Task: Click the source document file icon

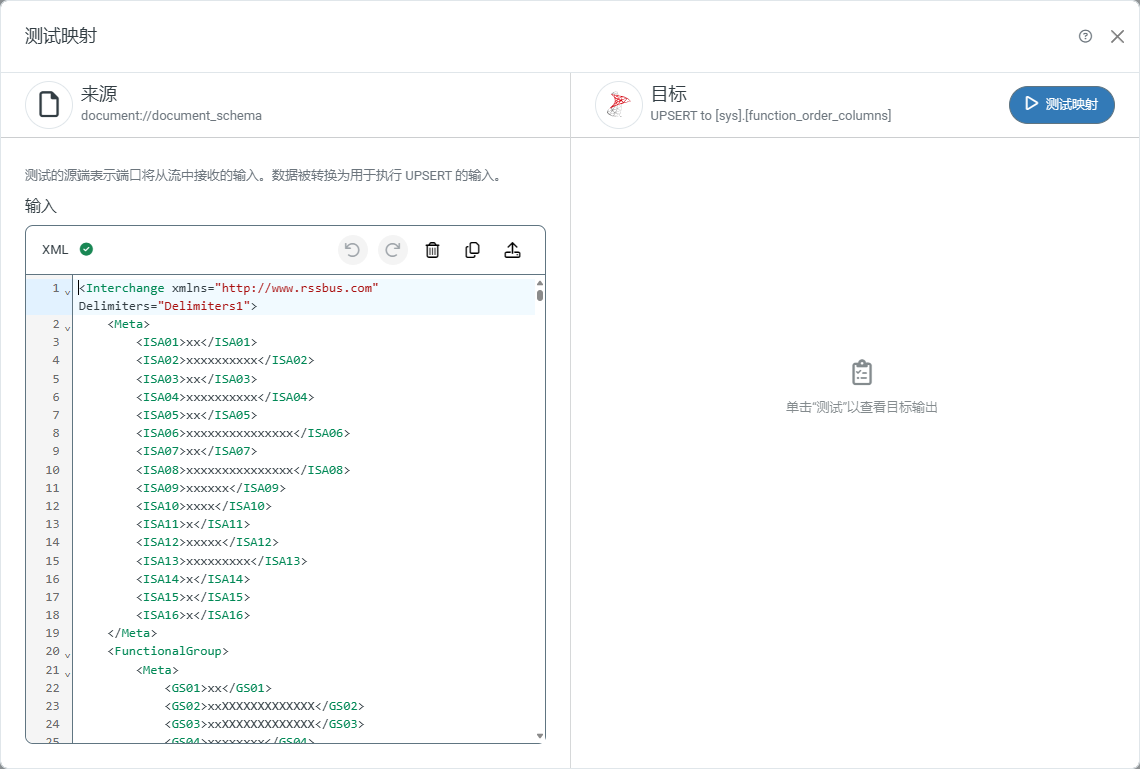Action: pos(49,105)
